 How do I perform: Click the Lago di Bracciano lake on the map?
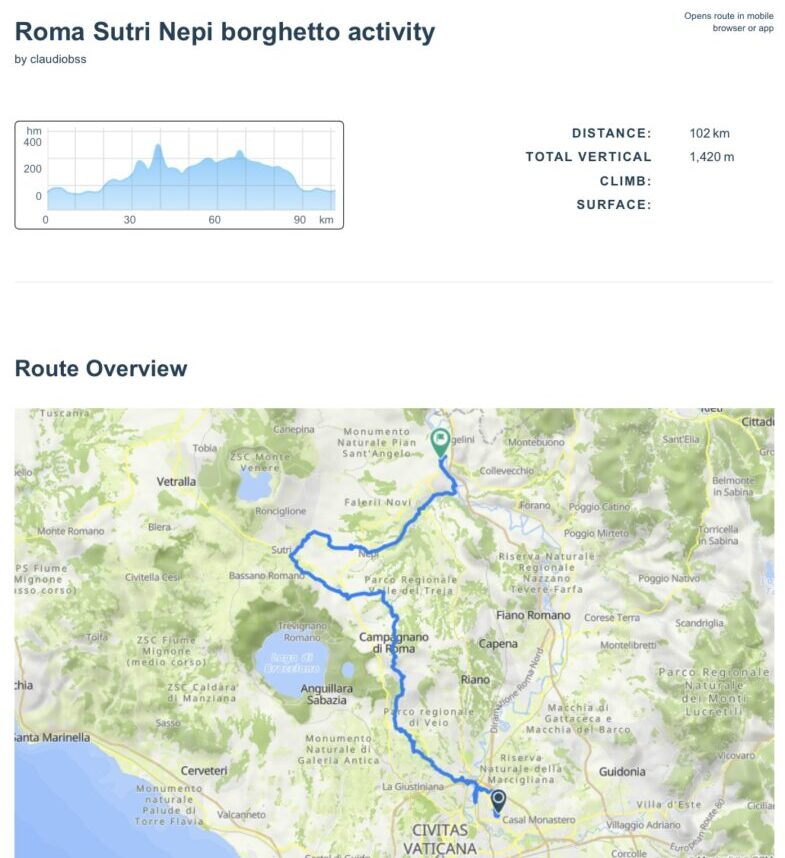(x=288, y=661)
